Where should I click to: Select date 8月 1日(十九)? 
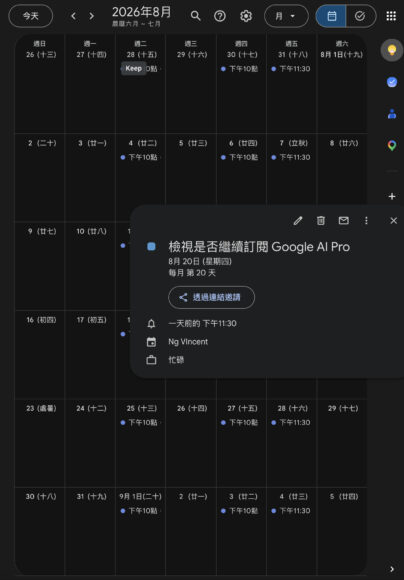click(342, 55)
